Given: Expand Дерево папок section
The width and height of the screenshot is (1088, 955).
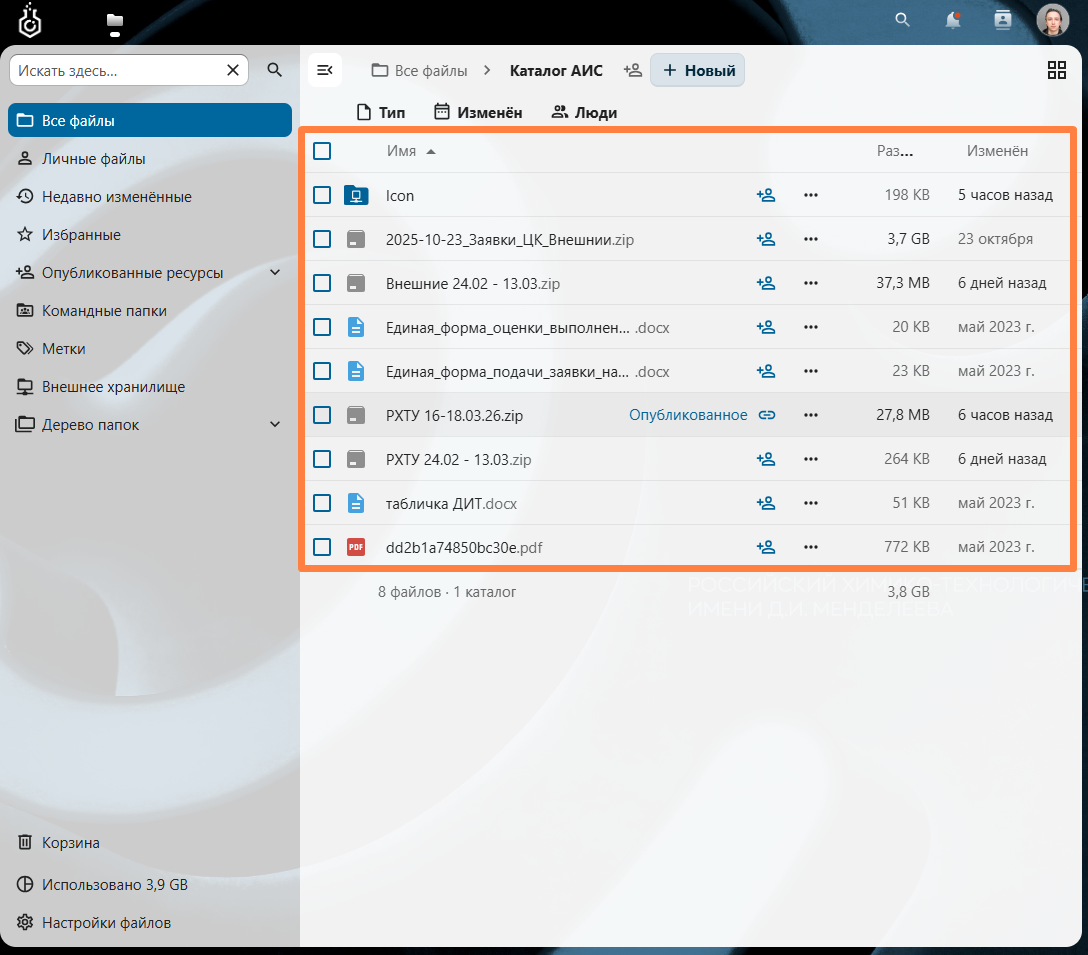Looking at the screenshot, I should [276, 425].
